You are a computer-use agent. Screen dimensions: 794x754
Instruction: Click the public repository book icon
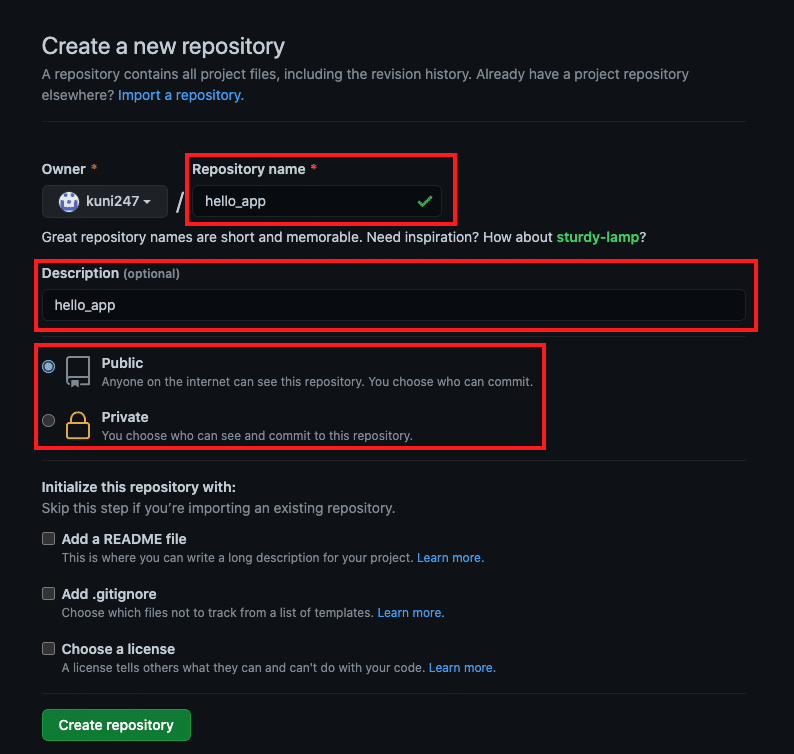click(x=78, y=371)
